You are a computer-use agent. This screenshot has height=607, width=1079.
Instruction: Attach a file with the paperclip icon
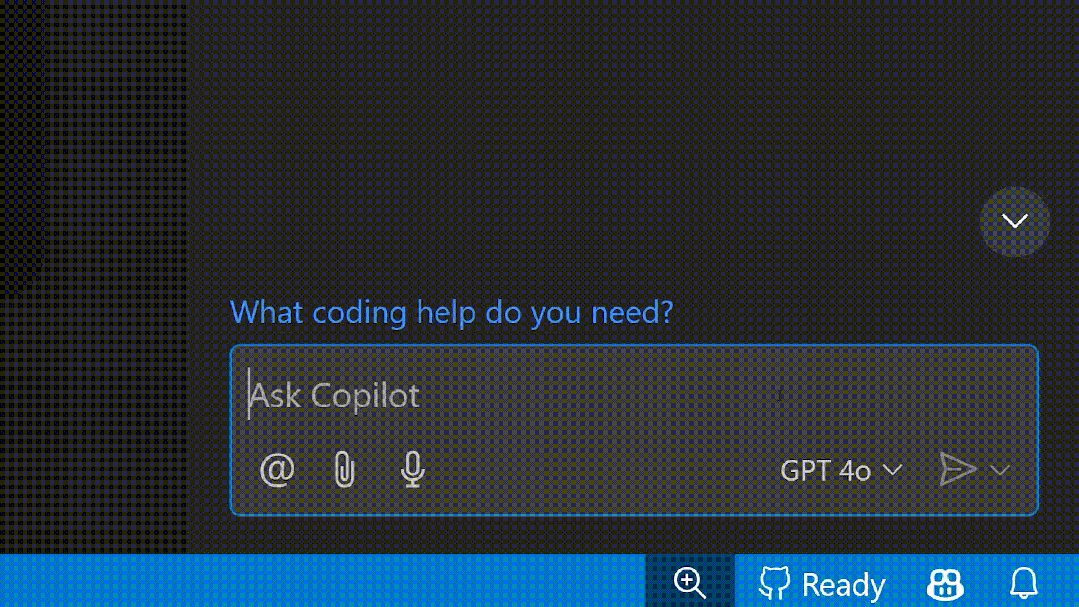click(344, 469)
